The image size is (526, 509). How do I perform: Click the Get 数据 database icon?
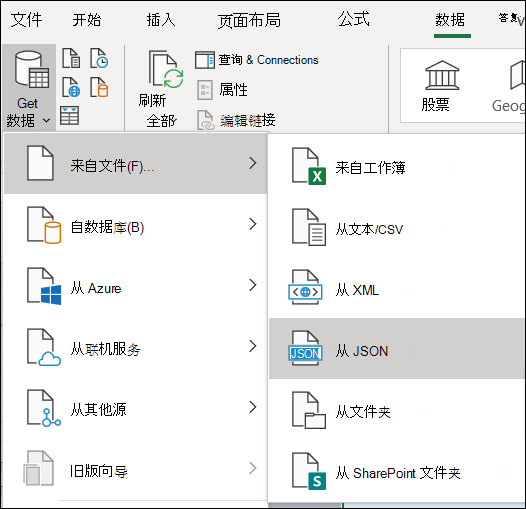32,70
